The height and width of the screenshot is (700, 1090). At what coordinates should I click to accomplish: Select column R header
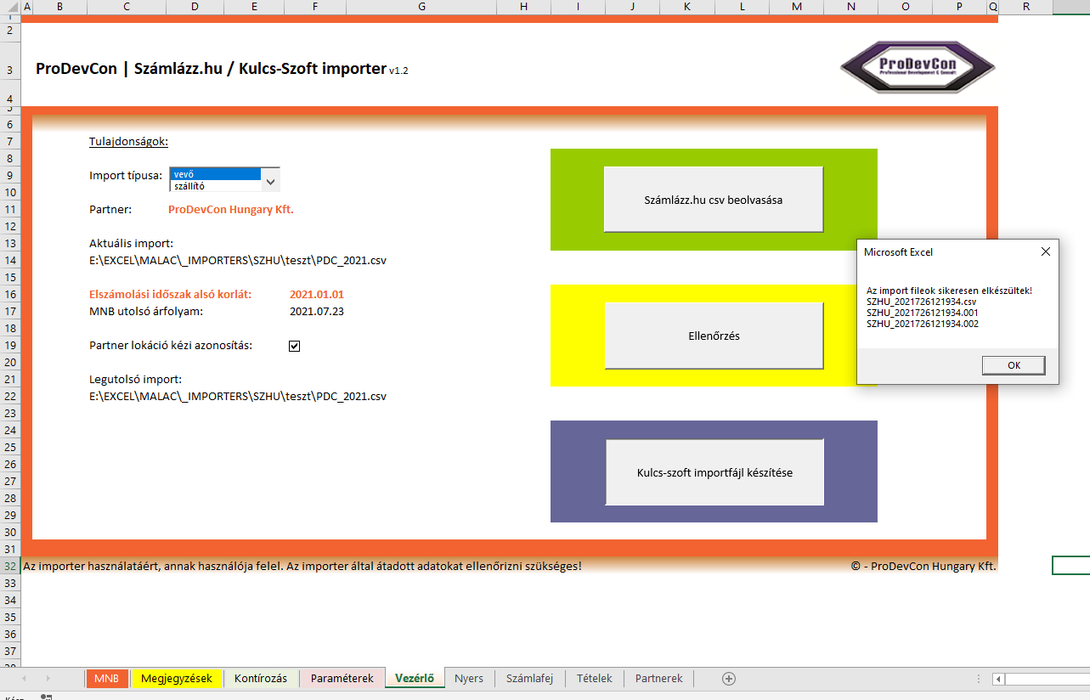coord(1026,6)
